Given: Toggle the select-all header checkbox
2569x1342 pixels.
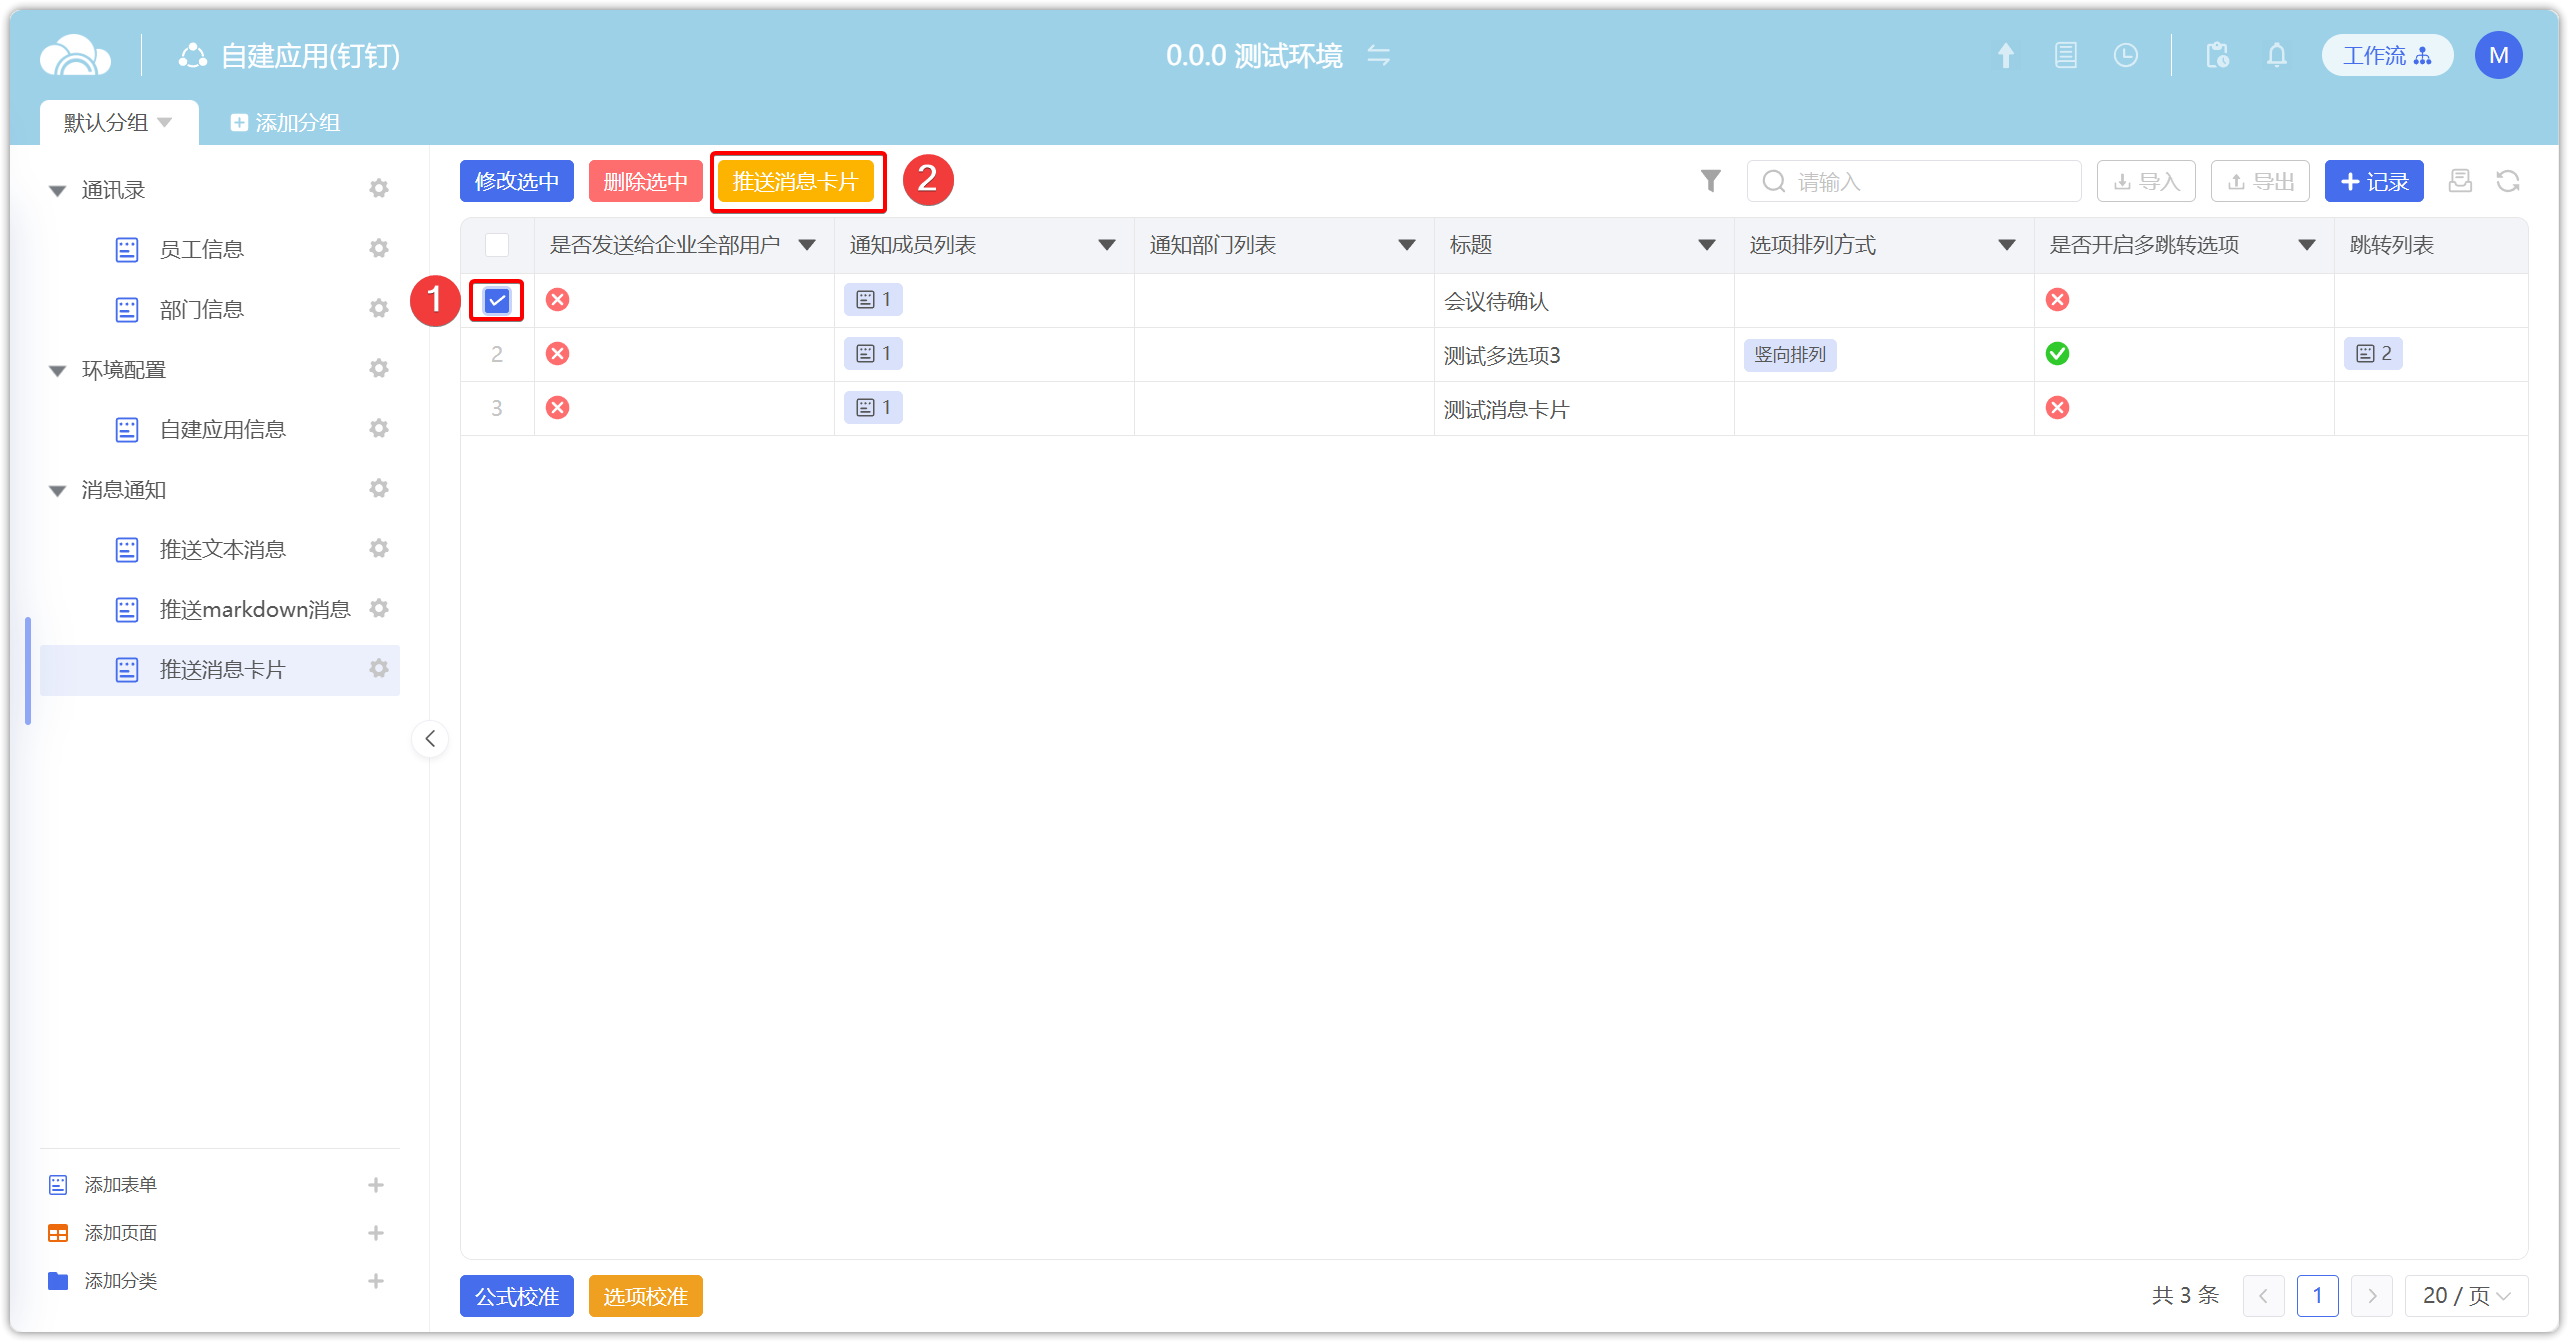Looking at the screenshot, I should 497,245.
